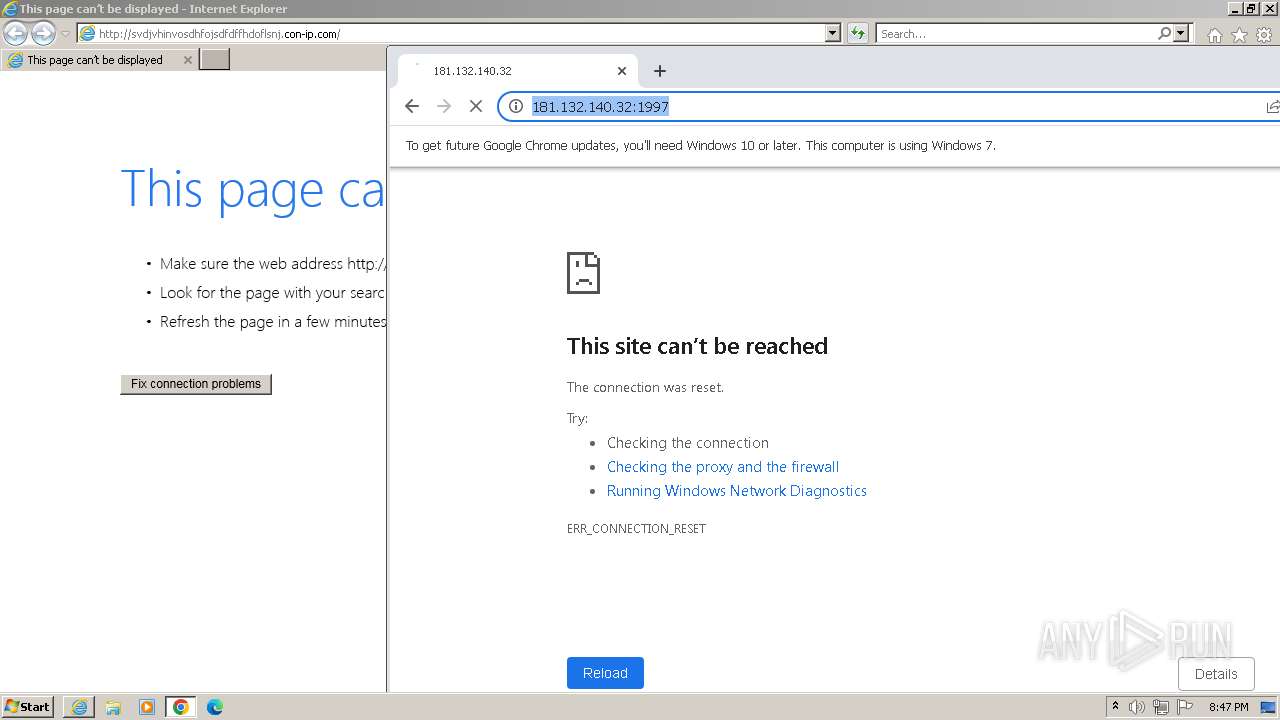Run Windows Network Diagnostics link

[x=737, y=491]
